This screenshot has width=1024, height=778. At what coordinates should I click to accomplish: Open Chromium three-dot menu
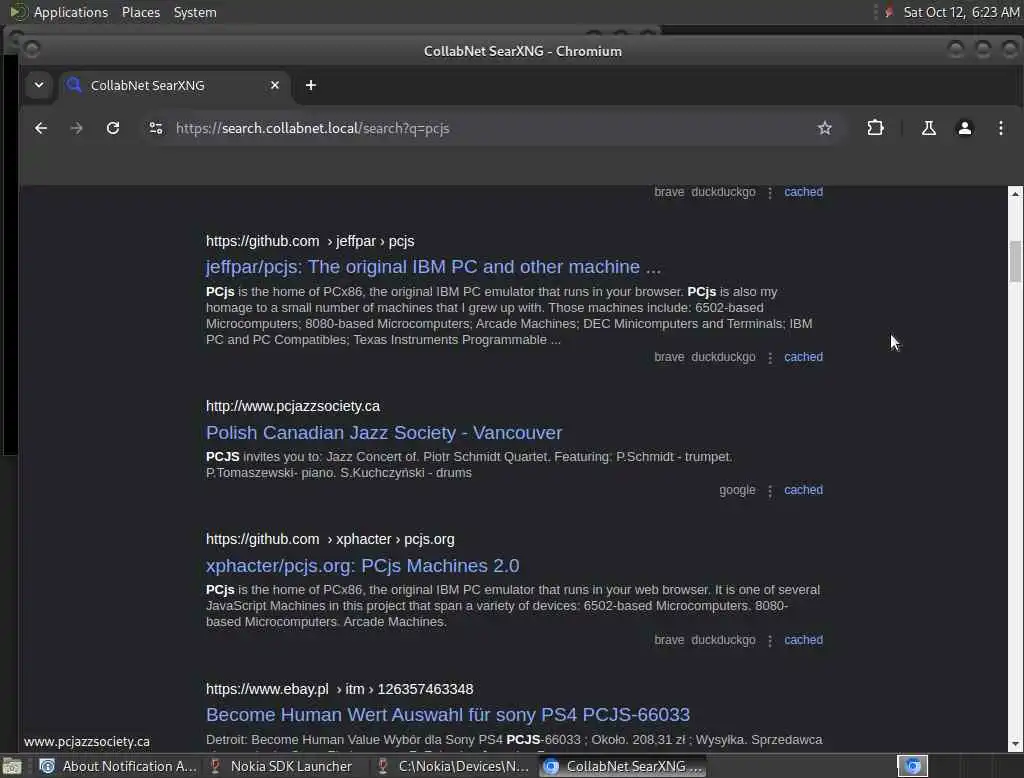(1000, 128)
